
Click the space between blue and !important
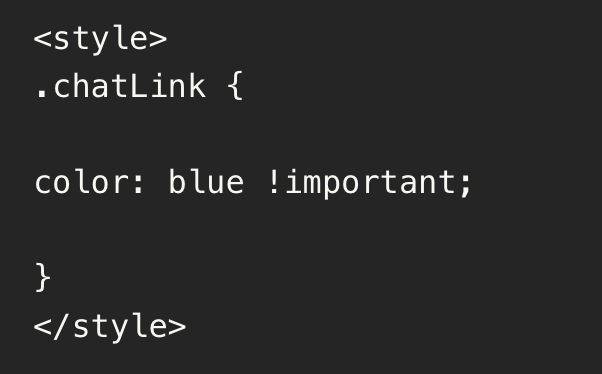[255, 182]
